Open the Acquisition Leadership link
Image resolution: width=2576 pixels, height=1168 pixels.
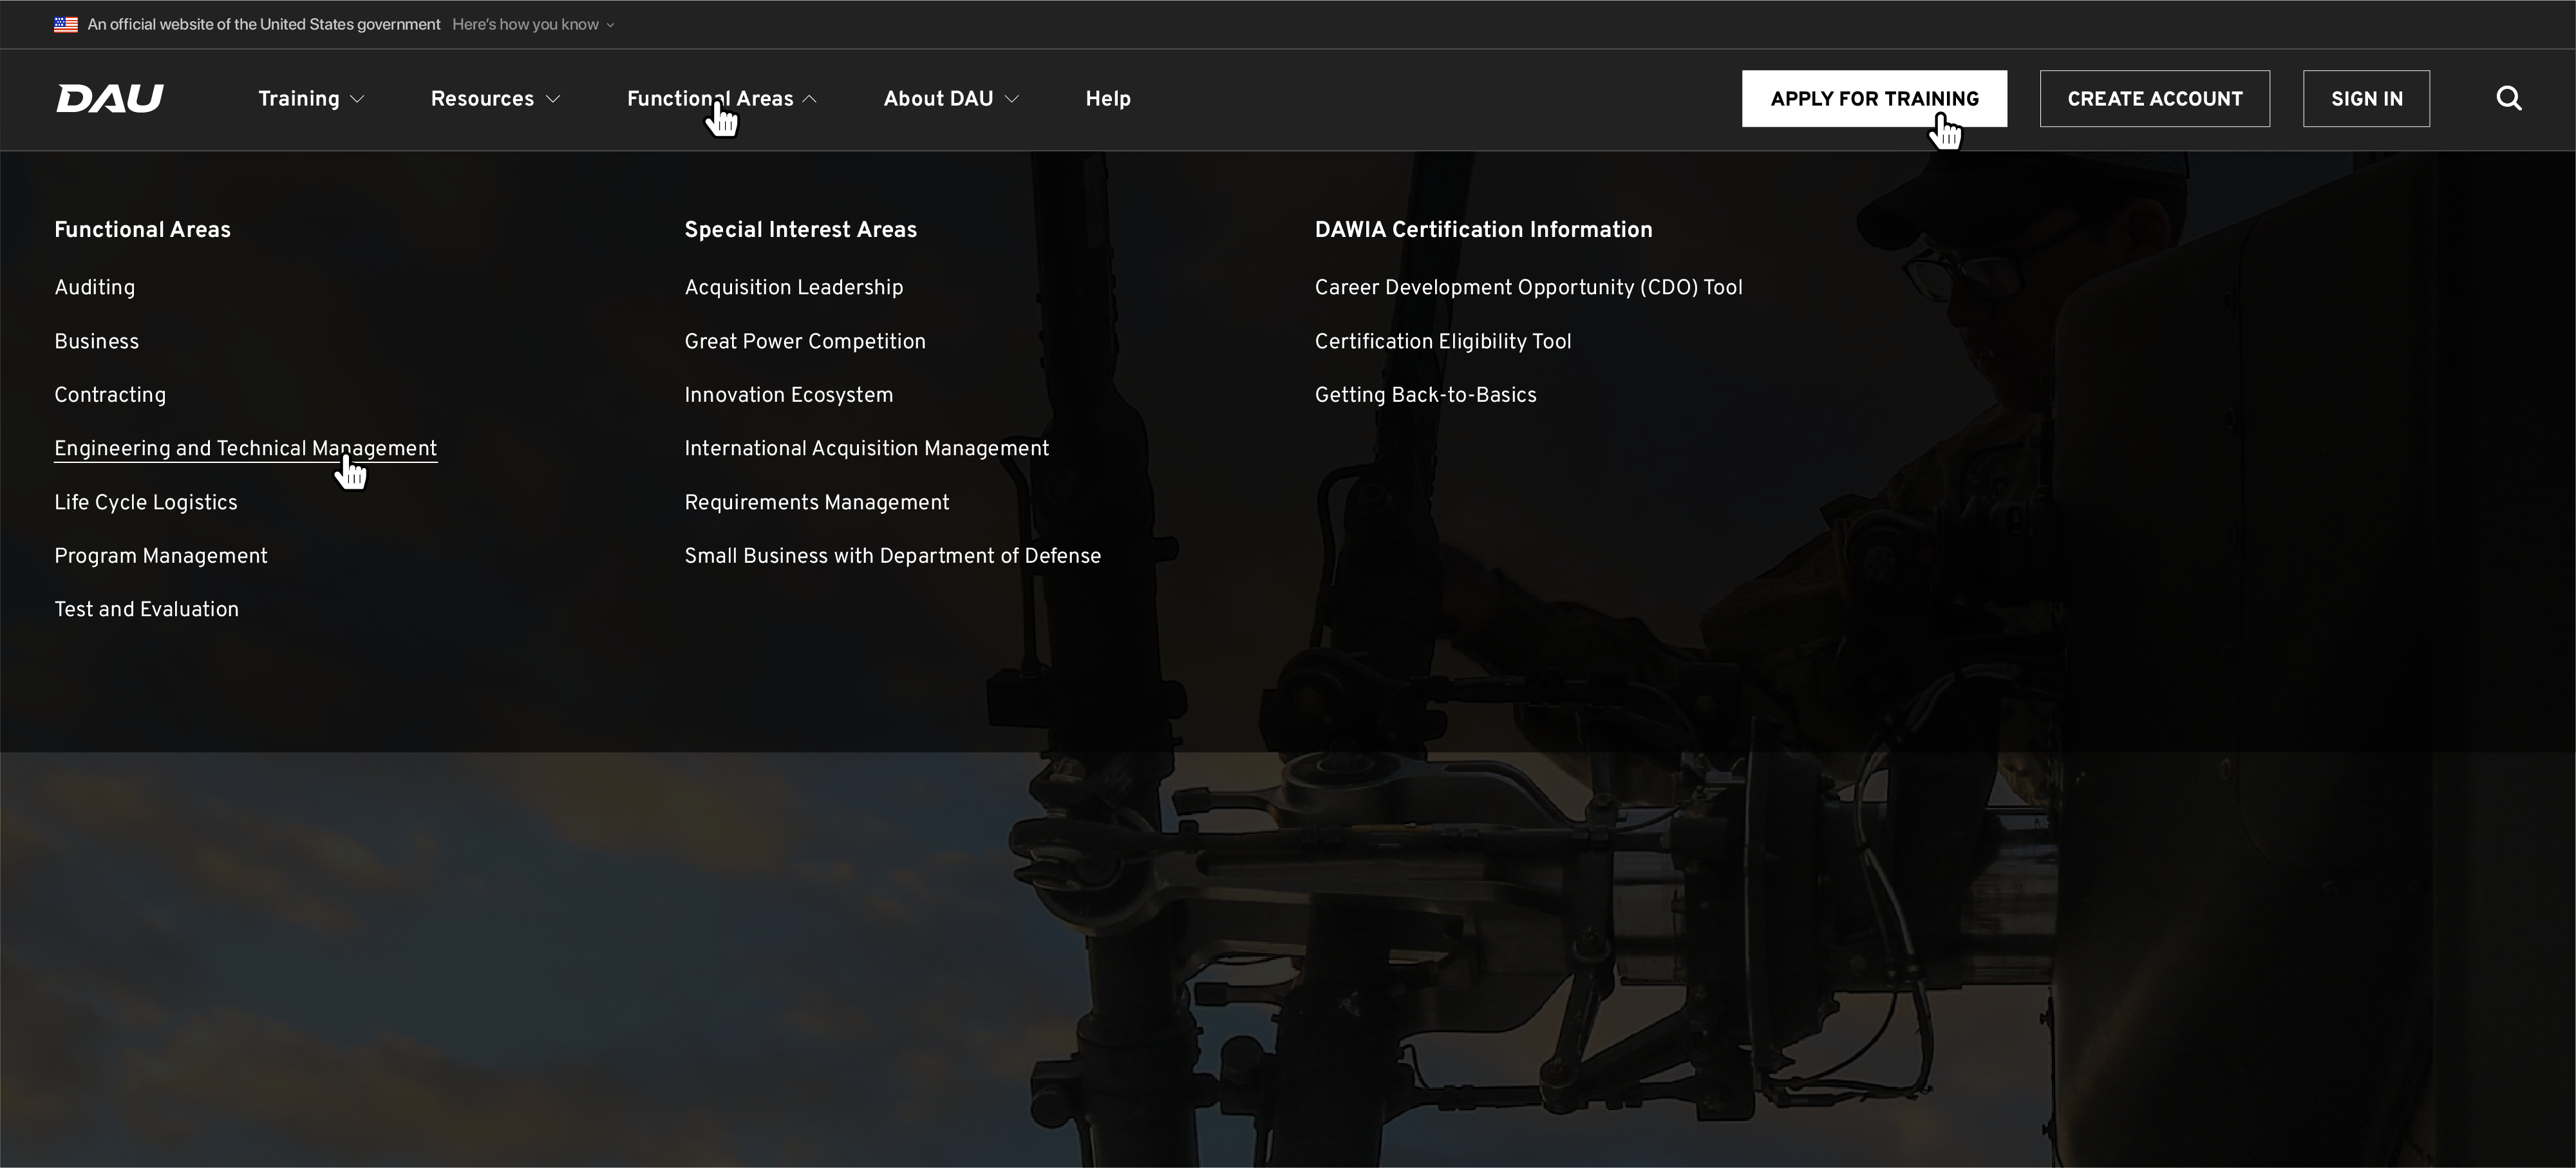click(x=794, y=287)
